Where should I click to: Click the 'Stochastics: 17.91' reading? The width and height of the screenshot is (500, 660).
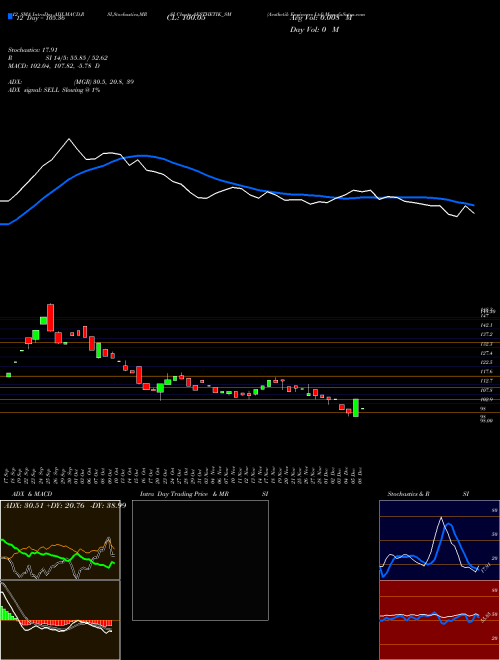tap(32, 50)
